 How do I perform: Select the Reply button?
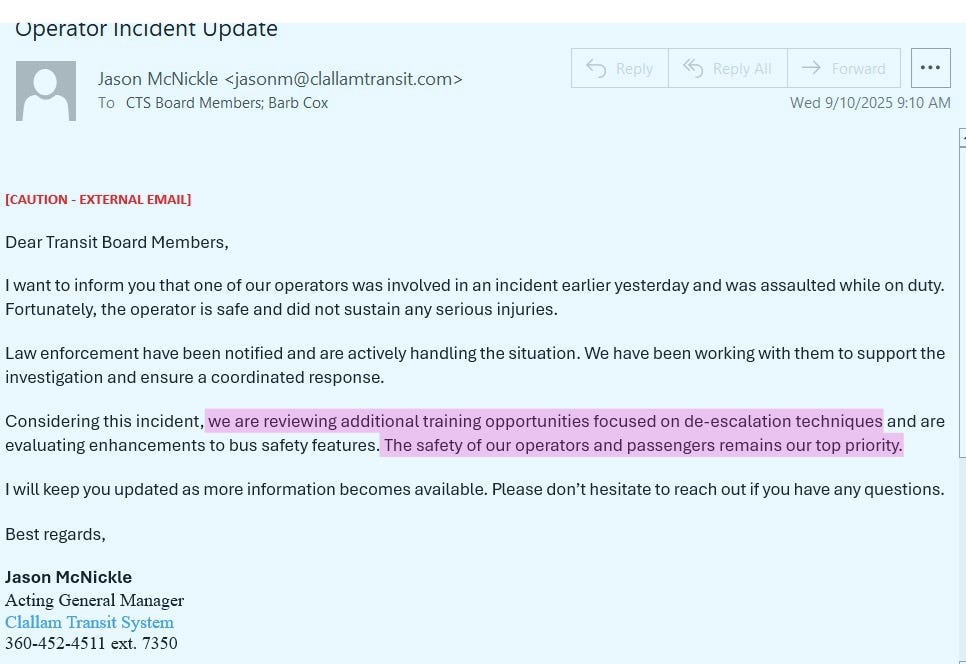619,68
